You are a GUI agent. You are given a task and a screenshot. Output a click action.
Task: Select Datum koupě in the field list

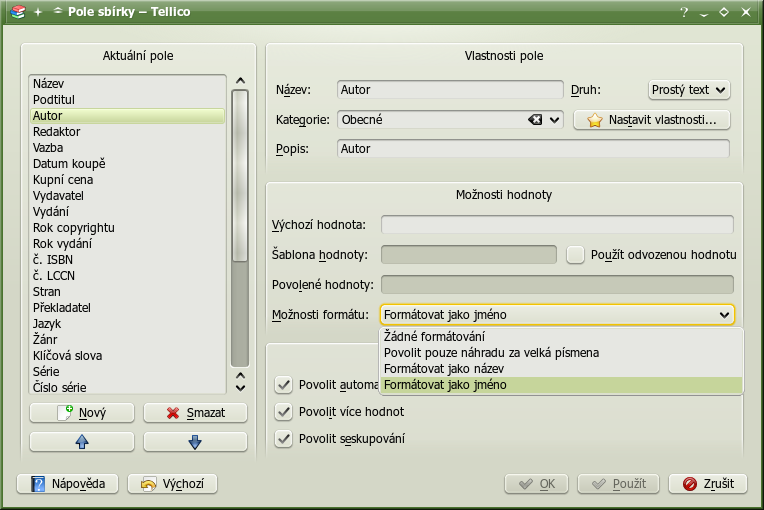click(x=127, y=164)
